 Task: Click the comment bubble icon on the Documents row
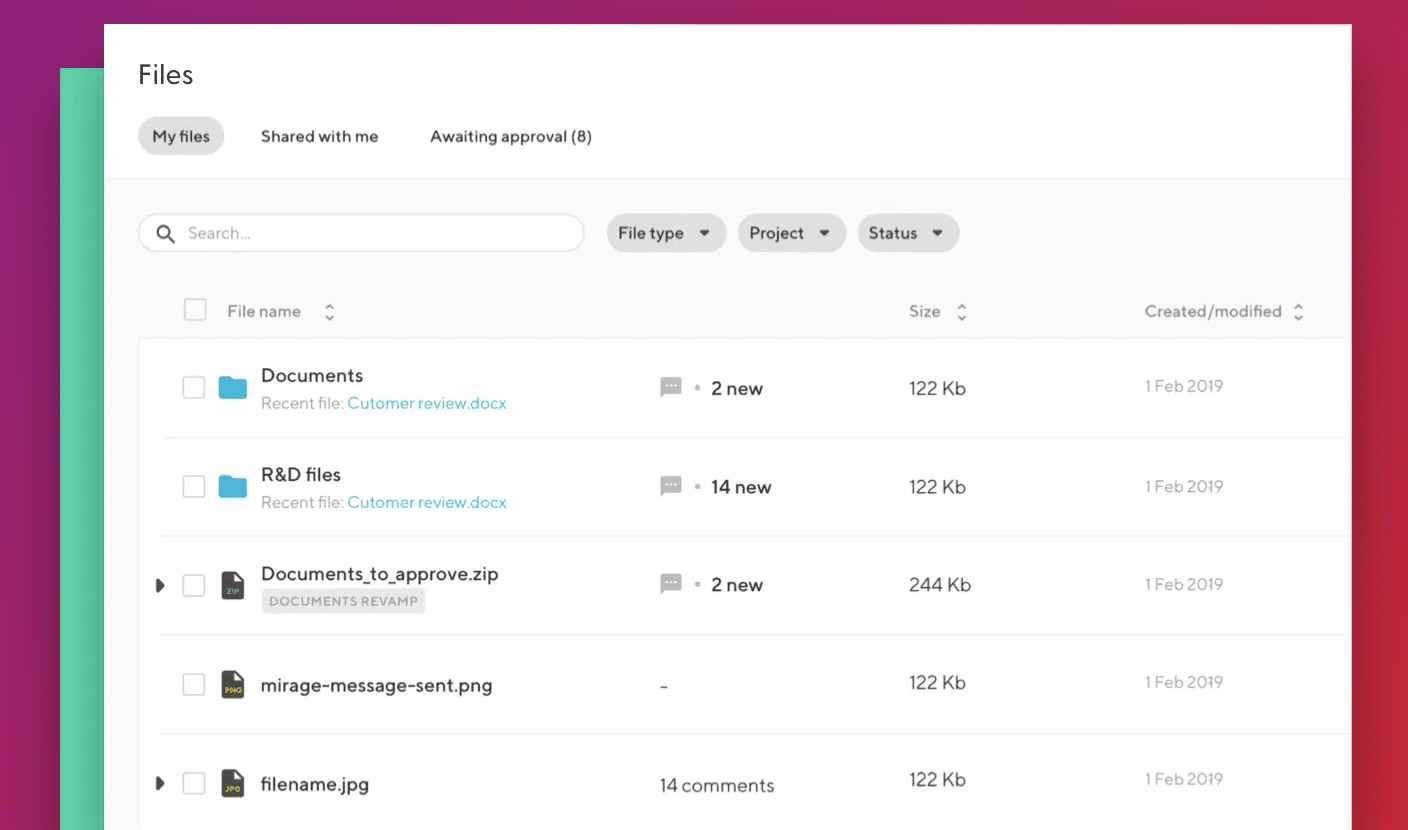point(671,387)
